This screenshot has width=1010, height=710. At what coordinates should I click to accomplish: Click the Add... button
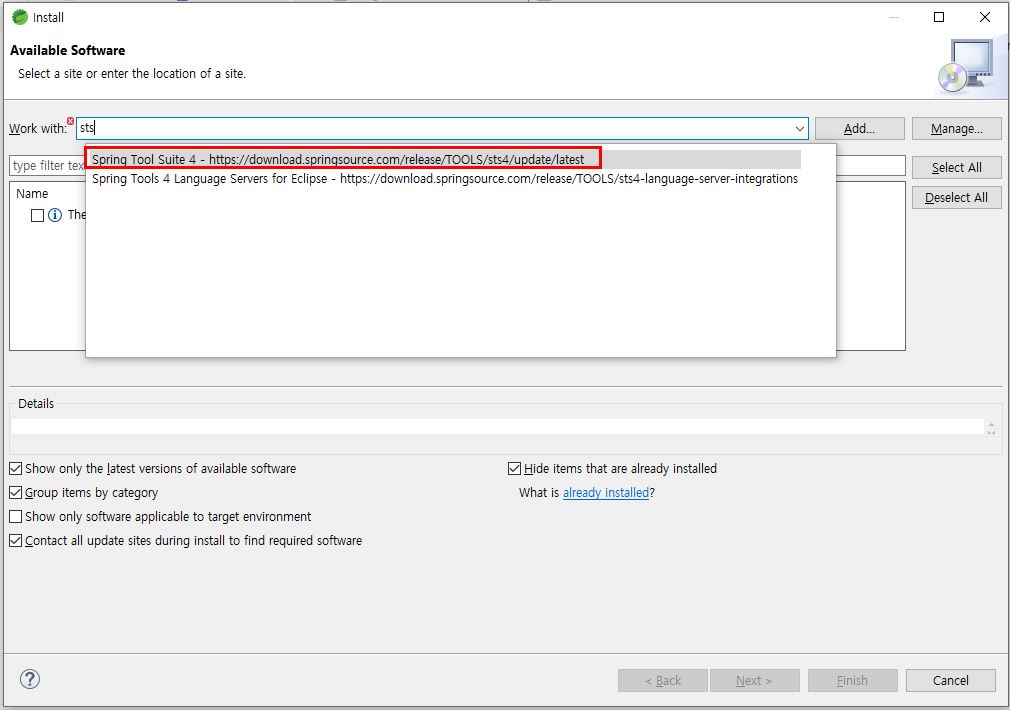click(859, 128)
